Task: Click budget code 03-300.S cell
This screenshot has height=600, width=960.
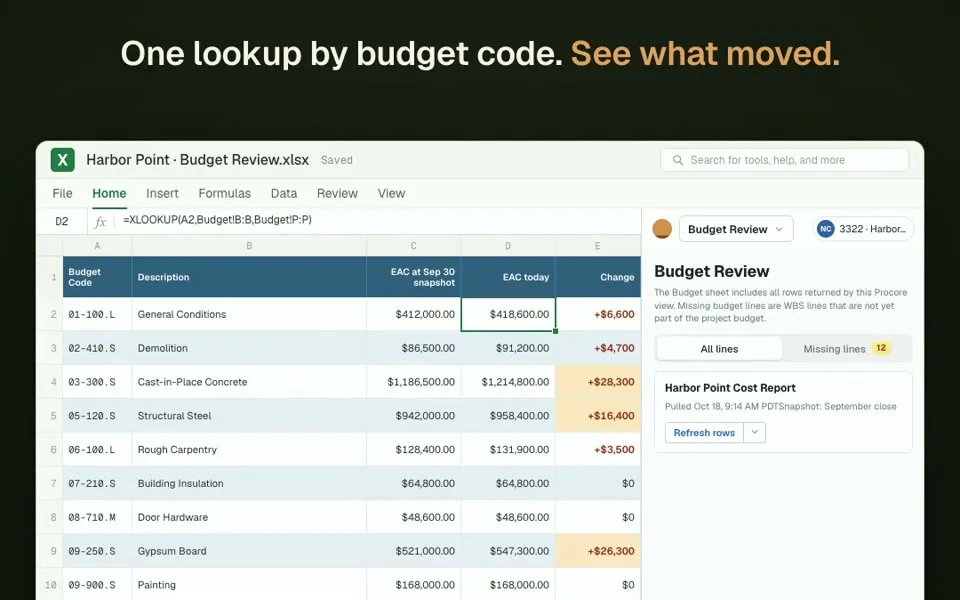Action: pos(97,382)
